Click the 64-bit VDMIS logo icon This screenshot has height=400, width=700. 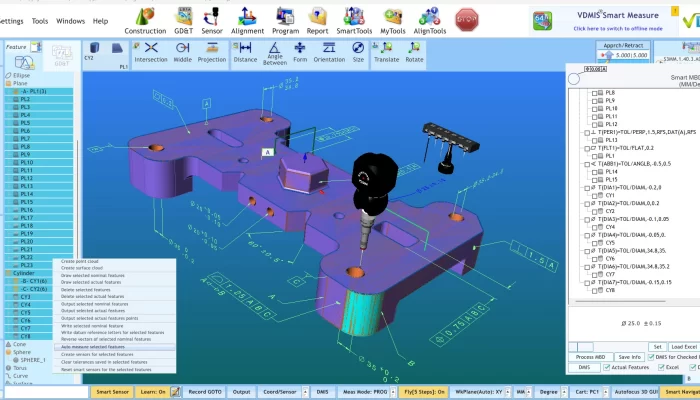[x=542, y=21]
